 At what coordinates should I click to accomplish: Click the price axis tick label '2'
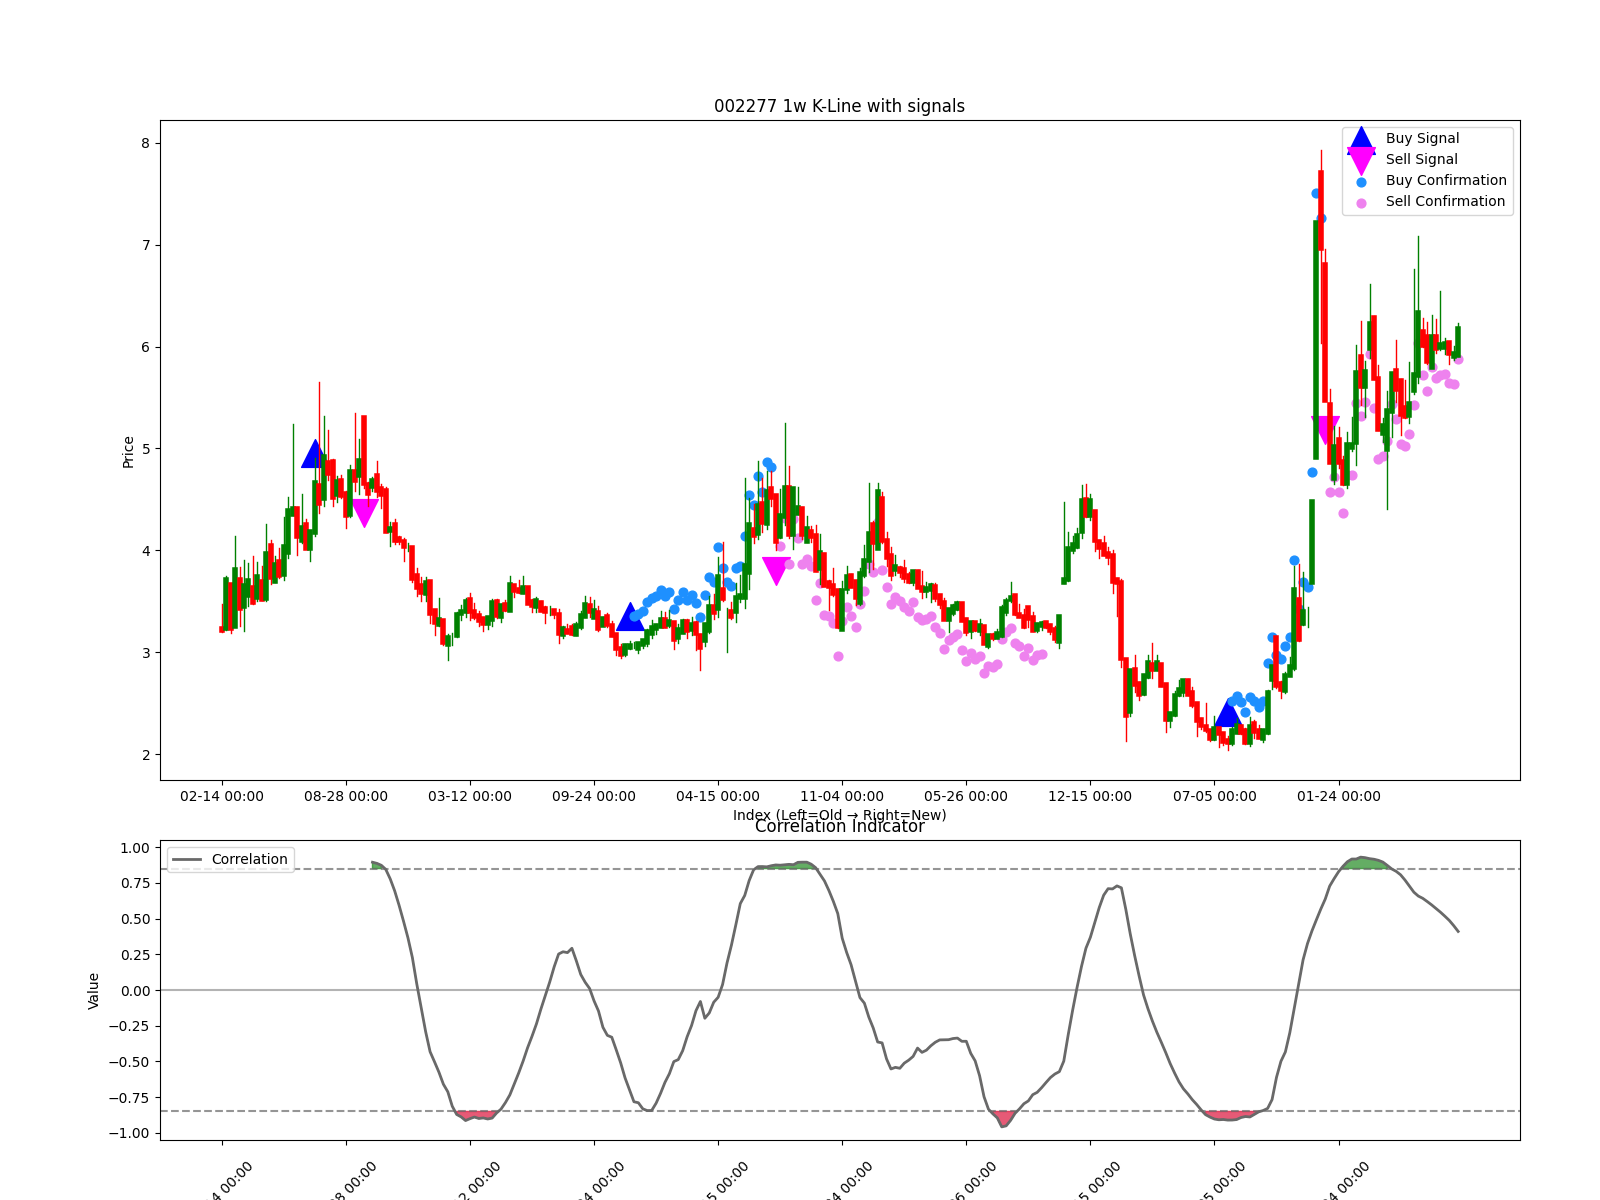pos(145,755)
